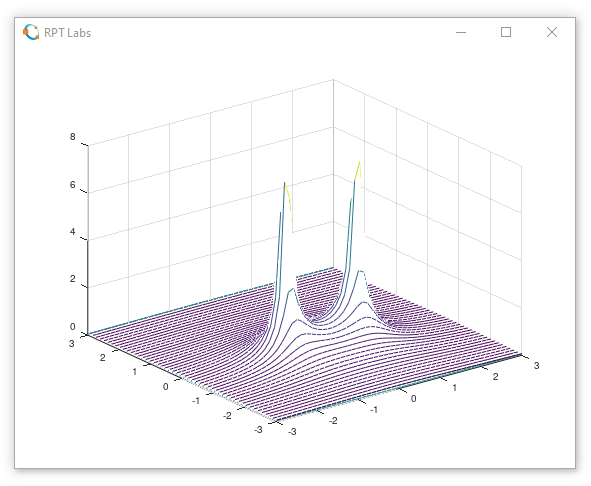Click the right horizontal axis label 0
The height and width of the screenshot is (486, 591).
click(413, 399)
